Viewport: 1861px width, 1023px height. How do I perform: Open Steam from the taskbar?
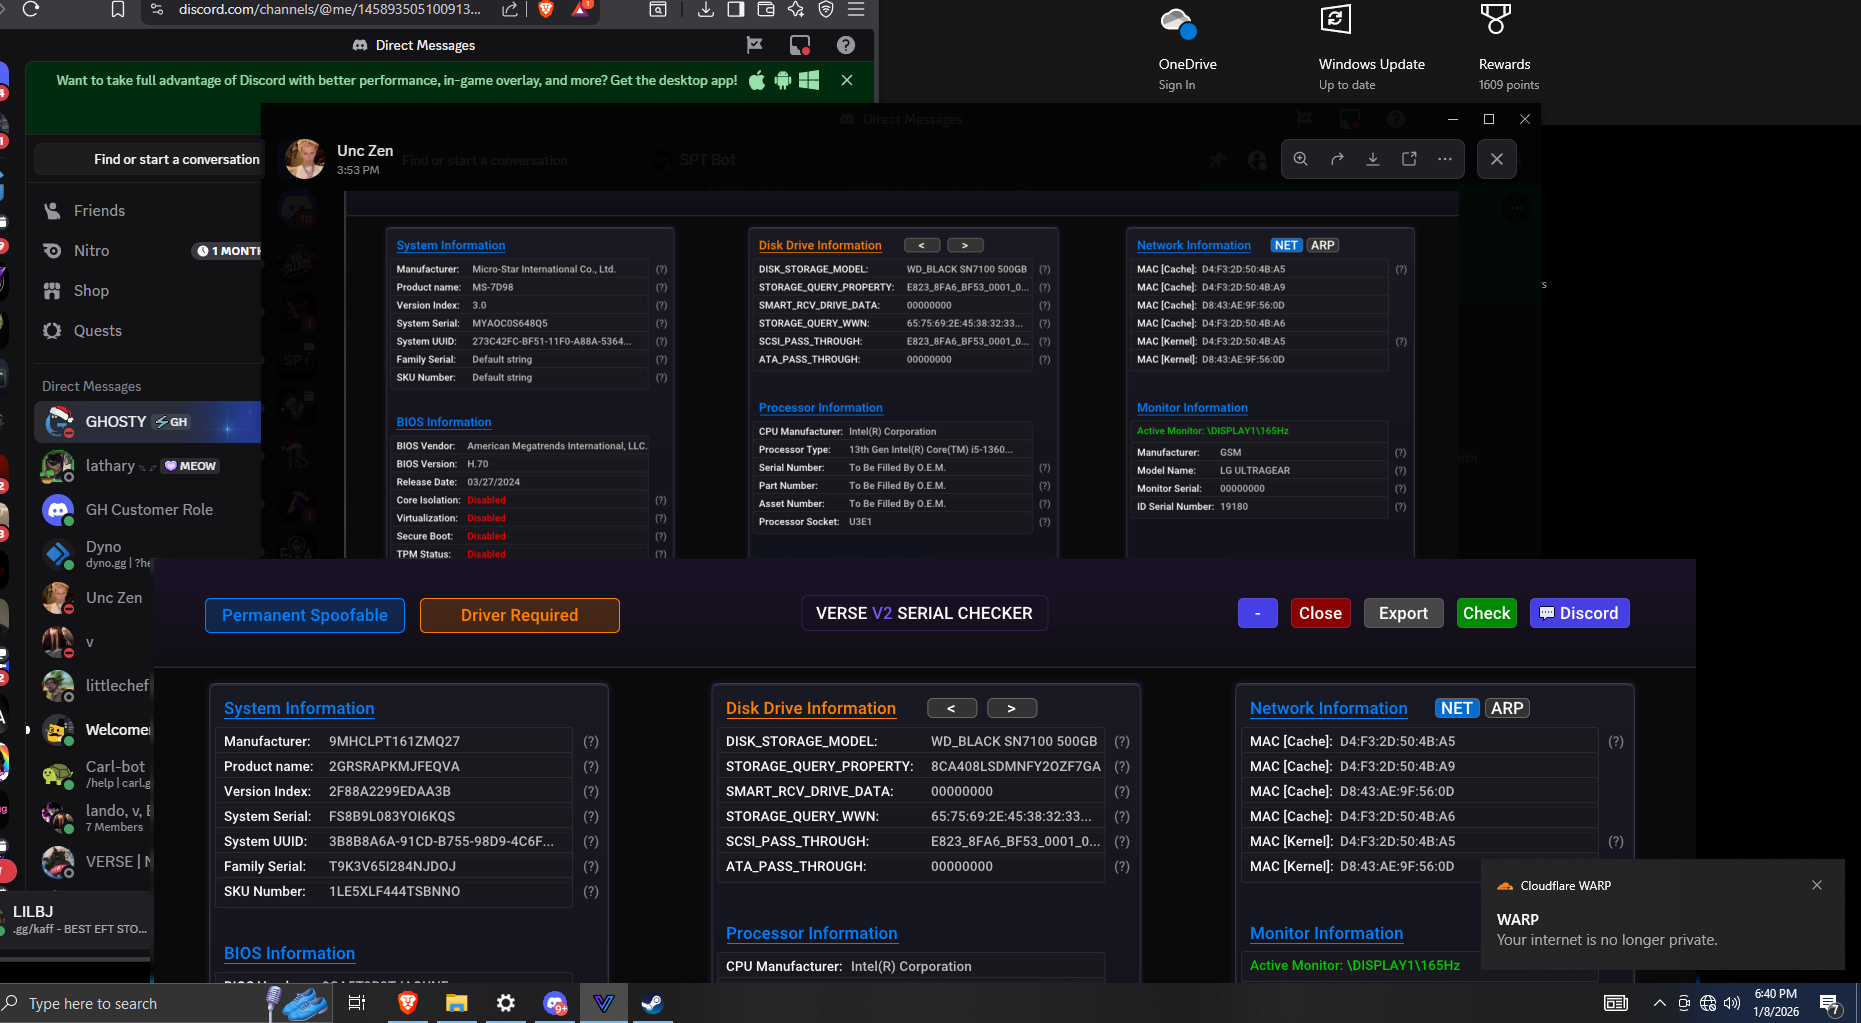click(x=652, y=1003)
